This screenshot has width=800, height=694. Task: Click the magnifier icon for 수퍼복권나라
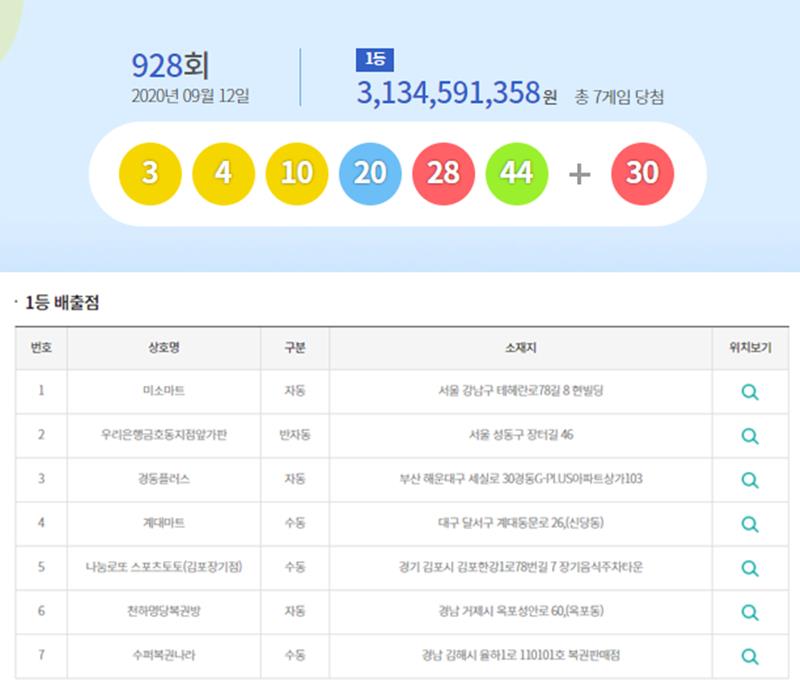pos(749,656)
